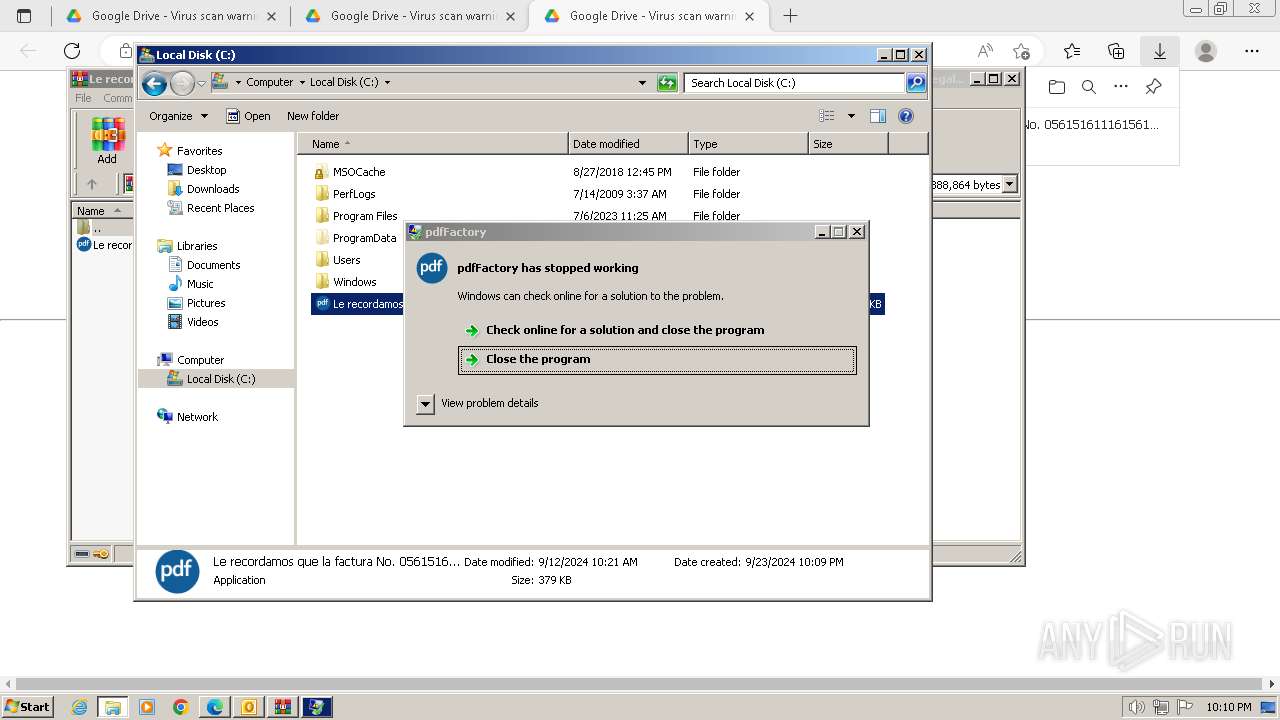Click the Open button in Explorer toolbar
The image size is (1280, 720).
tap(248, 116)
